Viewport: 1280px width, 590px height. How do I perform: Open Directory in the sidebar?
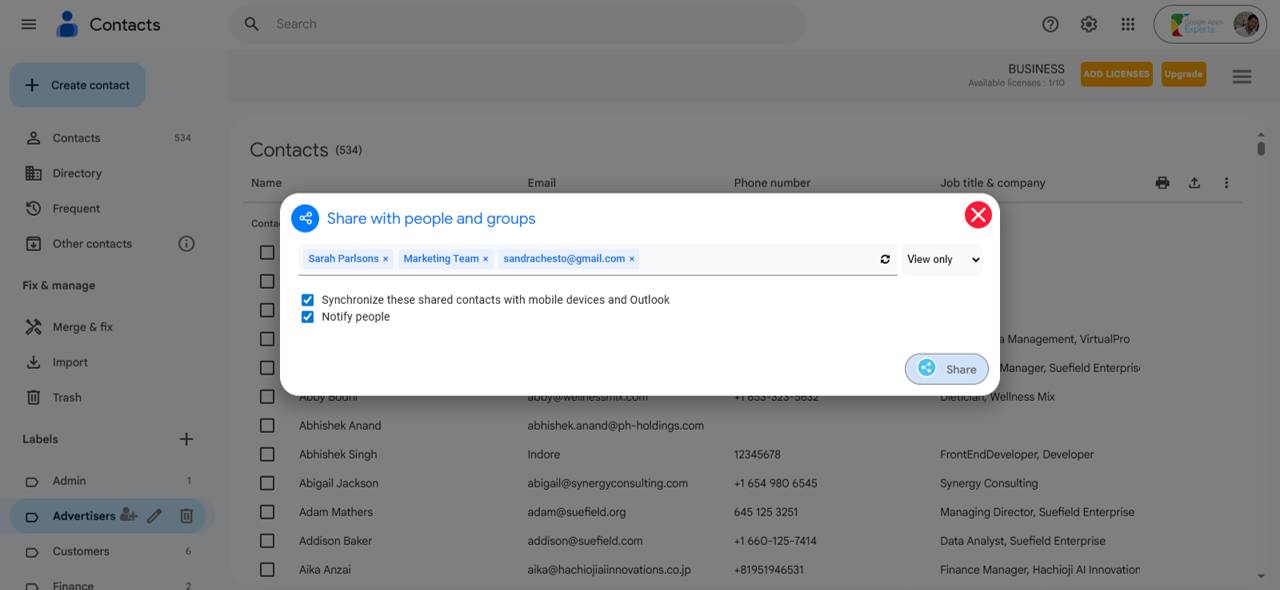click(x=77, y=173)
